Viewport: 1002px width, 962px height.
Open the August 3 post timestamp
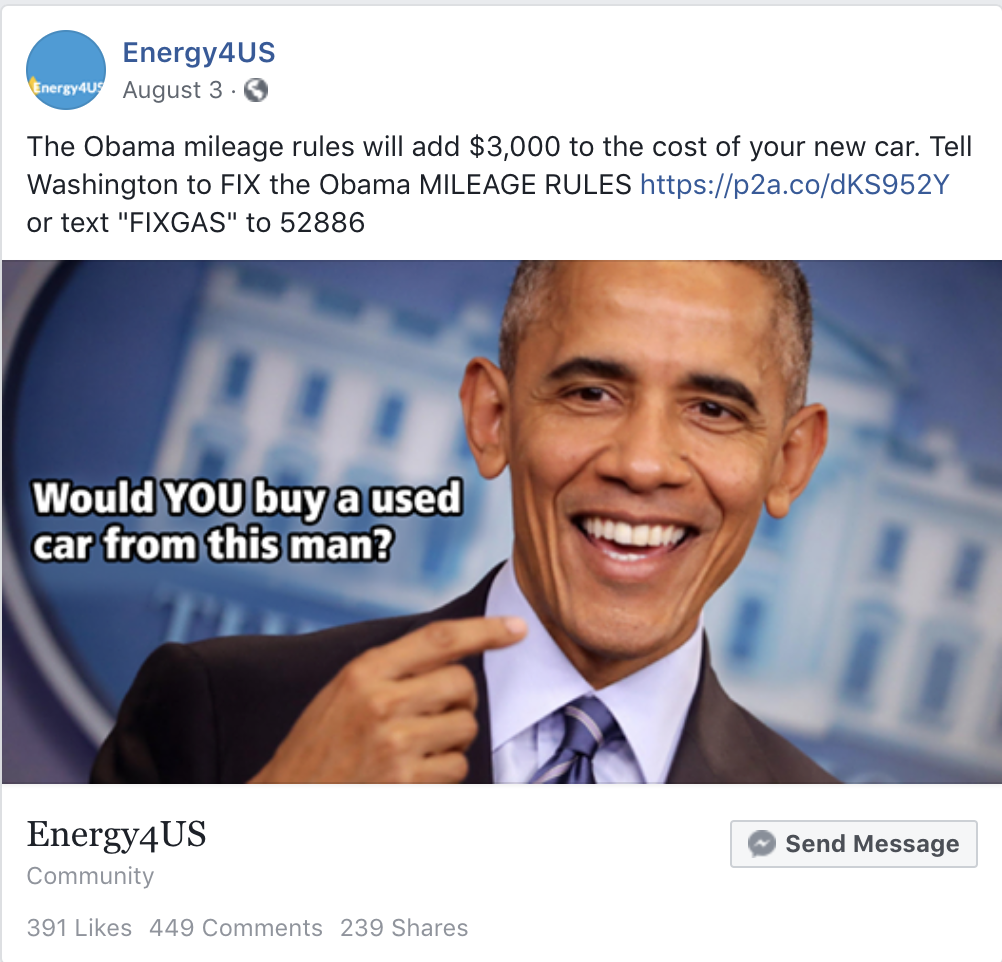[x=173, y=90]
